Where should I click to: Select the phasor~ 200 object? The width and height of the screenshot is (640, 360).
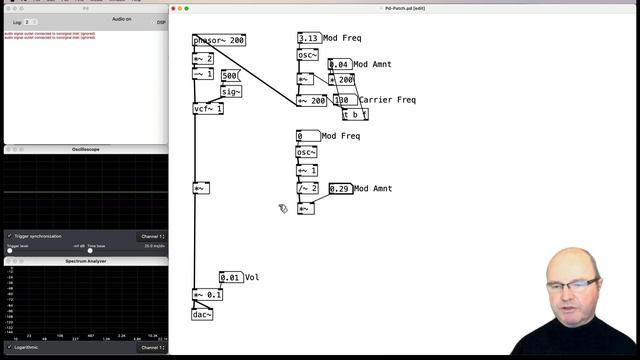click(219, 40)
